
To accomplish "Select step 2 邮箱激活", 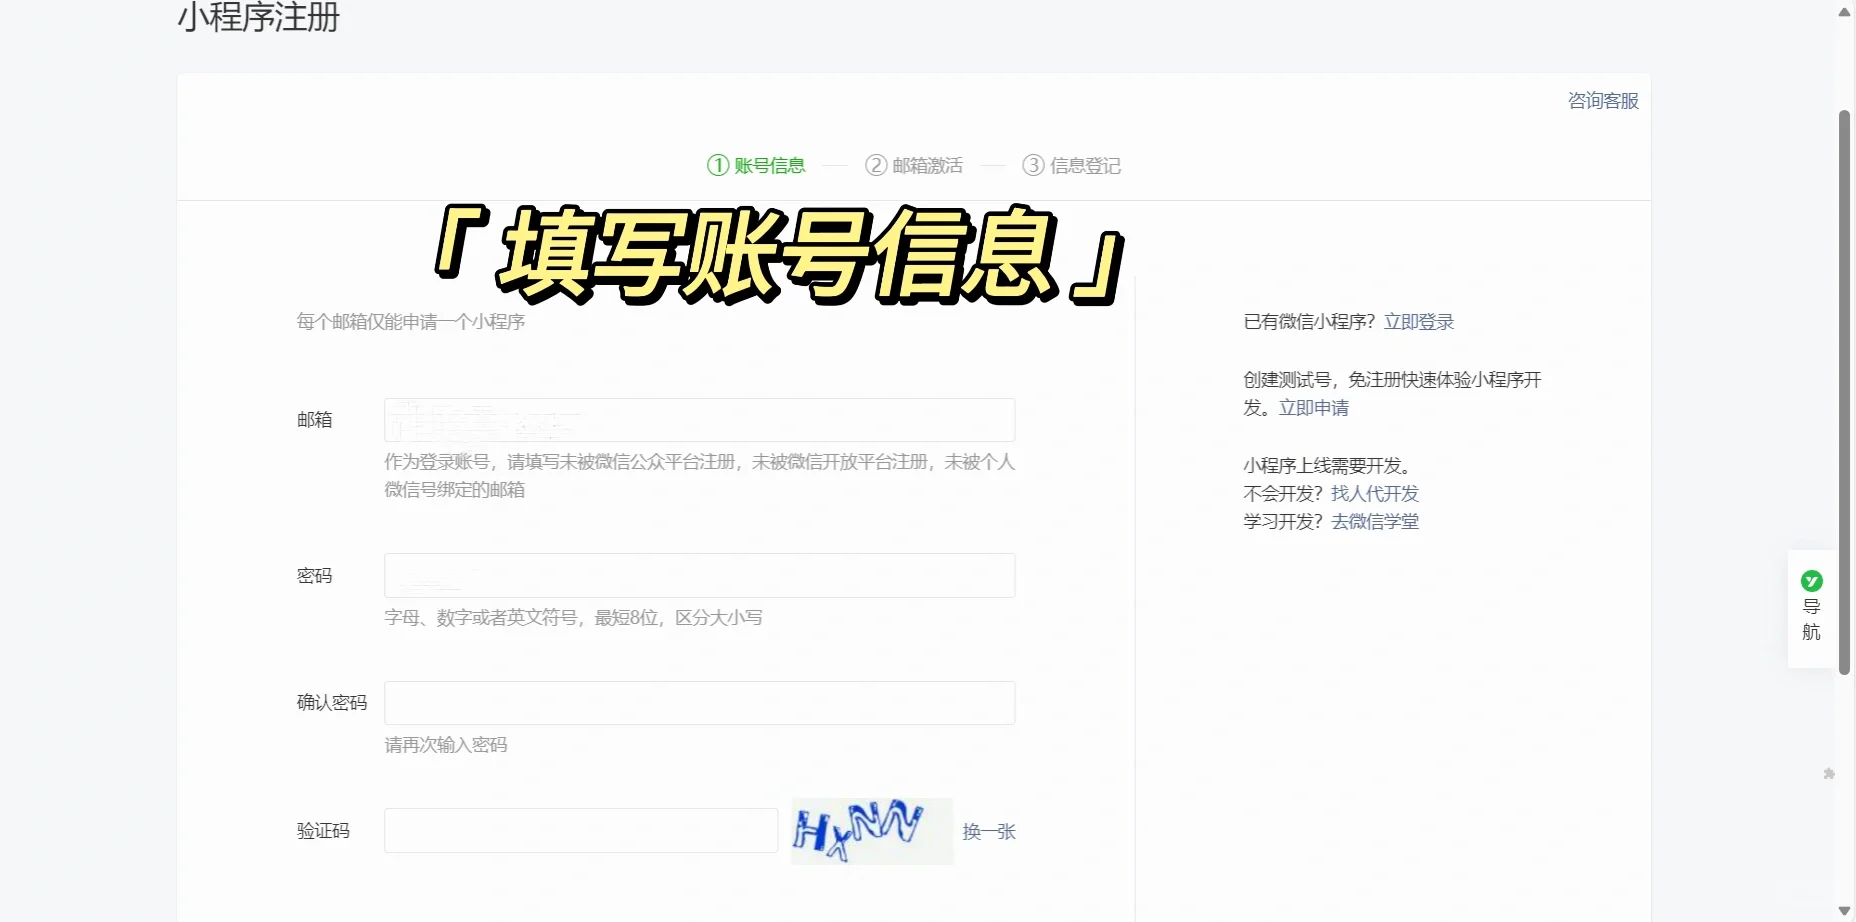I will pos(914,166).
